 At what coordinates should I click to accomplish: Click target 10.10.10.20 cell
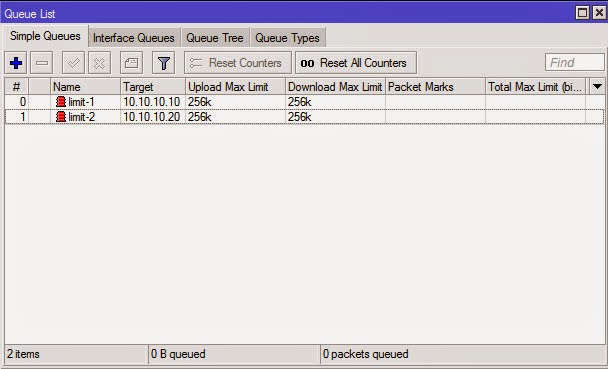point(152,117)
